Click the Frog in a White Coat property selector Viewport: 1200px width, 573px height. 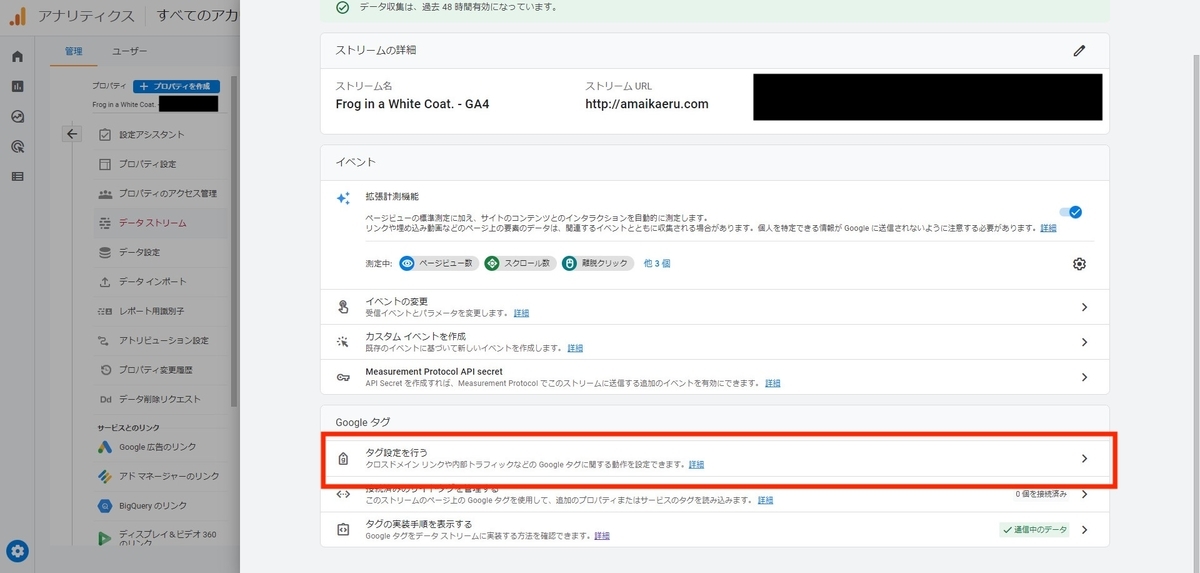point(155,104)
